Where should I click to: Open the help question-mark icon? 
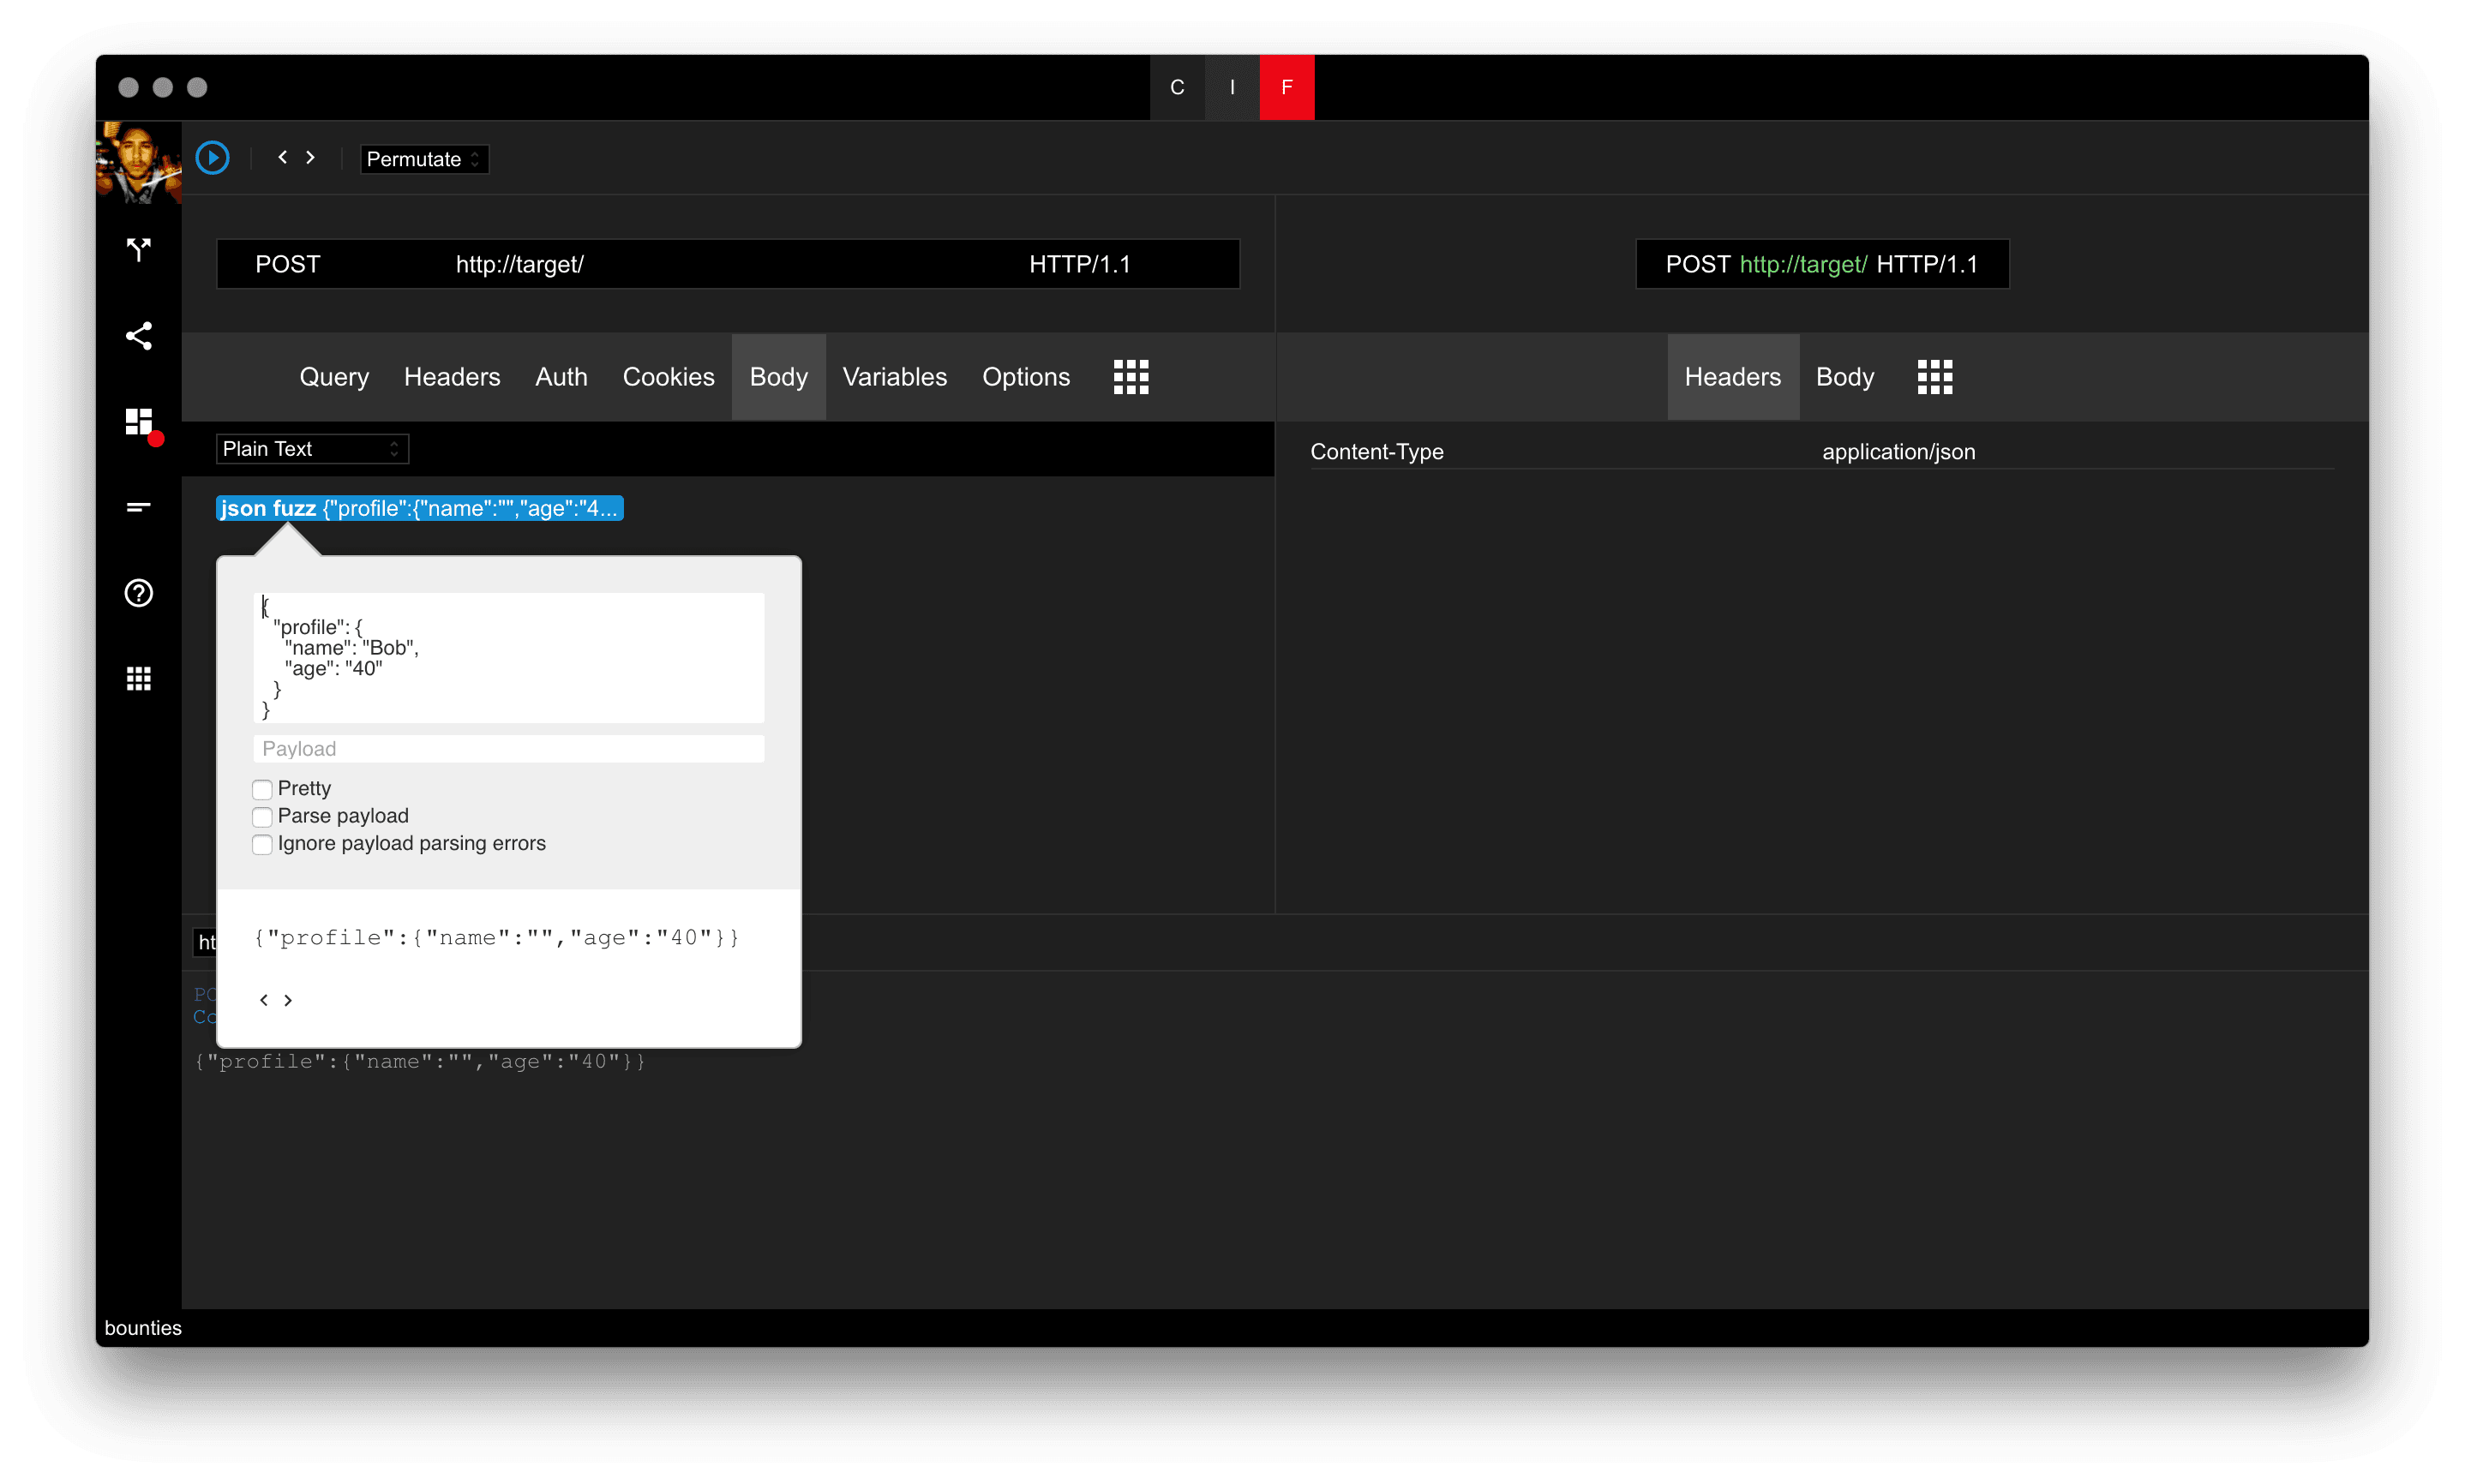(x=139, y=593)
